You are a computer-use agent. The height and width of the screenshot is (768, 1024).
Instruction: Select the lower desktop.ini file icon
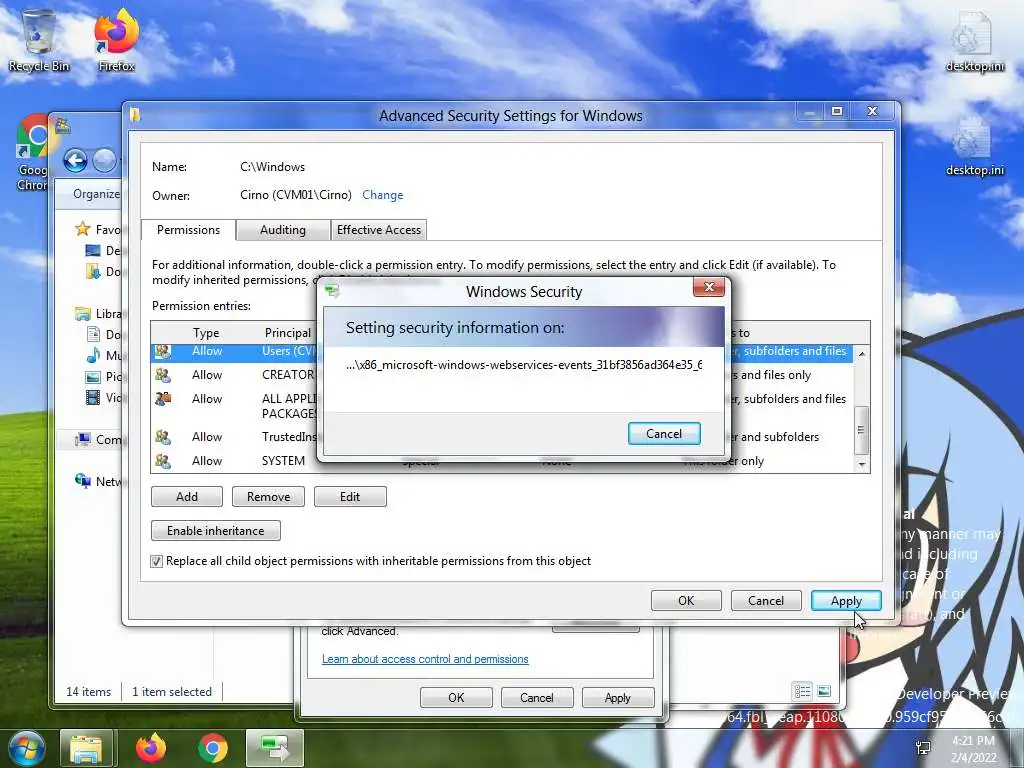click(x=974, y=146)
